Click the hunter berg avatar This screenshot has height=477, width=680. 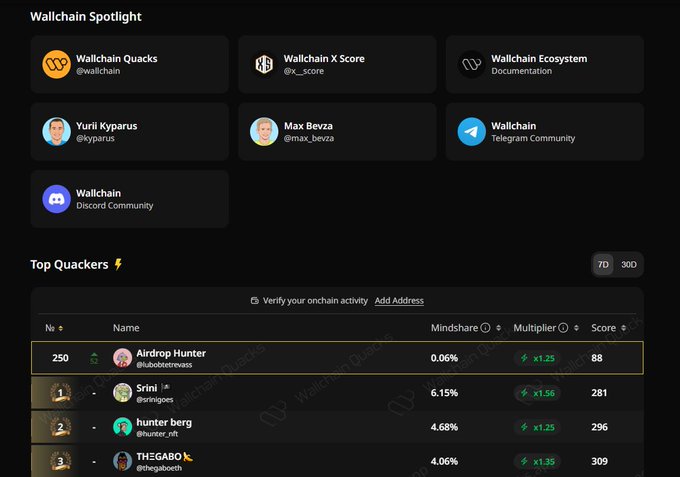(x=122, y=427)
